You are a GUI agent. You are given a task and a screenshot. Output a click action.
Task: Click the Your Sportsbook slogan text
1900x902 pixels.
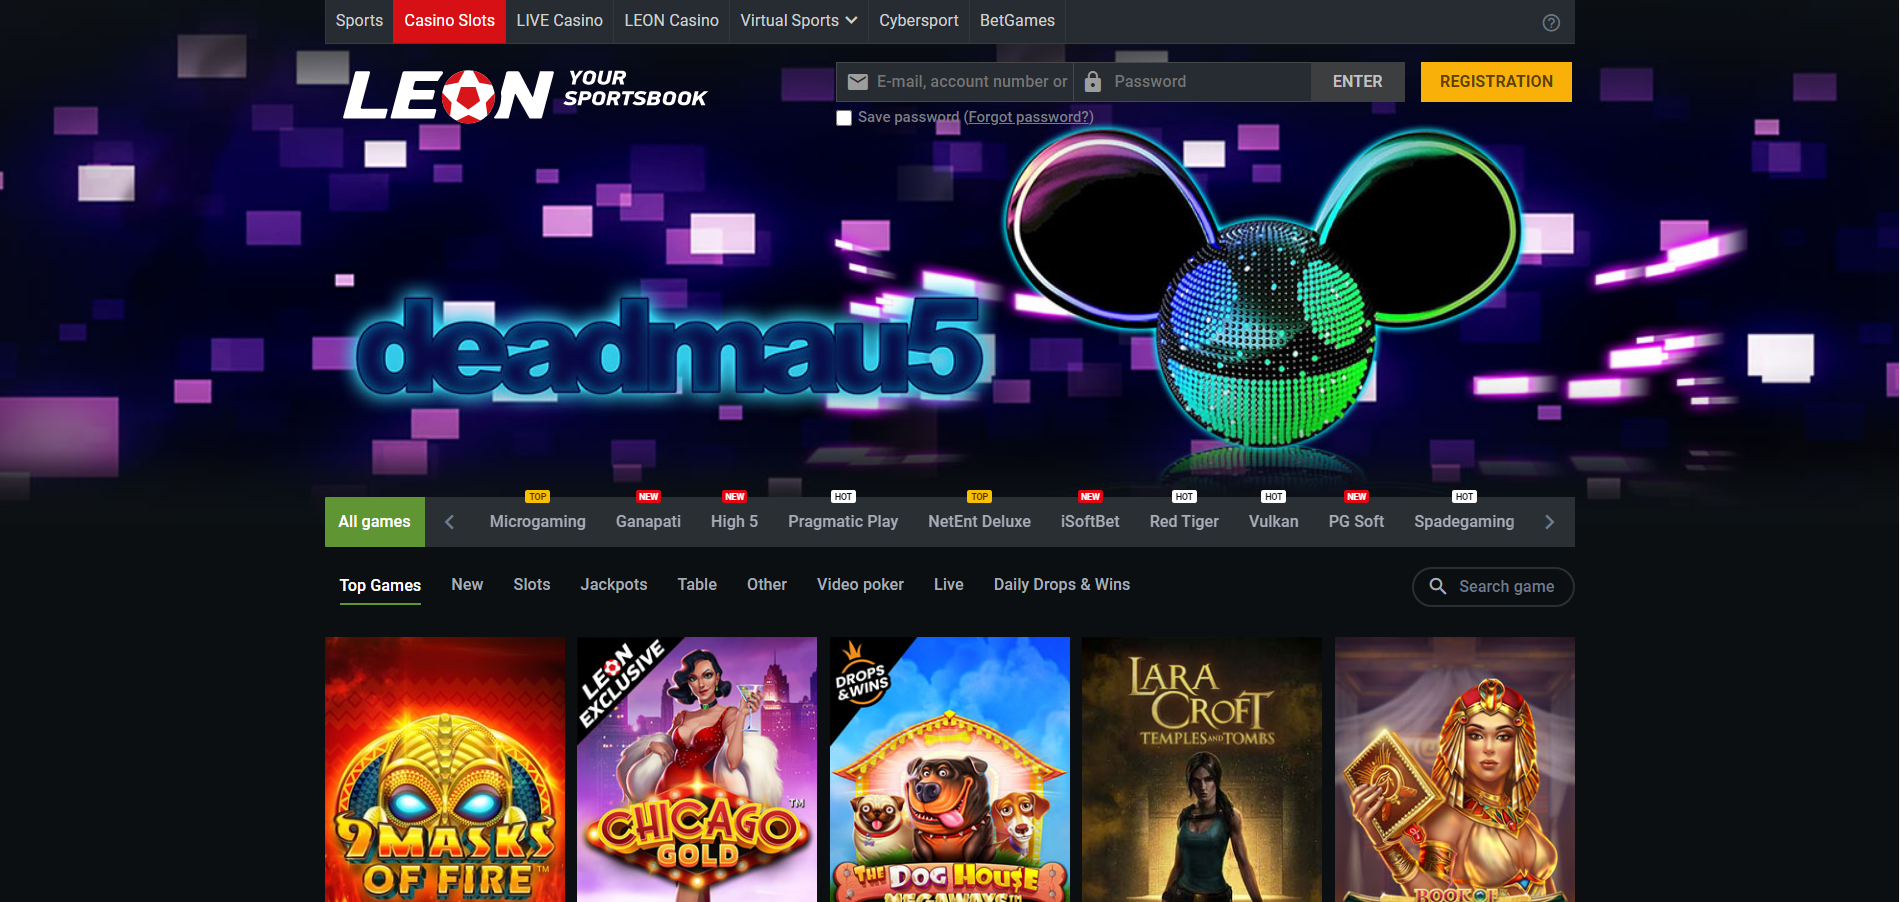pyautogui.click(x=635, y=88)
